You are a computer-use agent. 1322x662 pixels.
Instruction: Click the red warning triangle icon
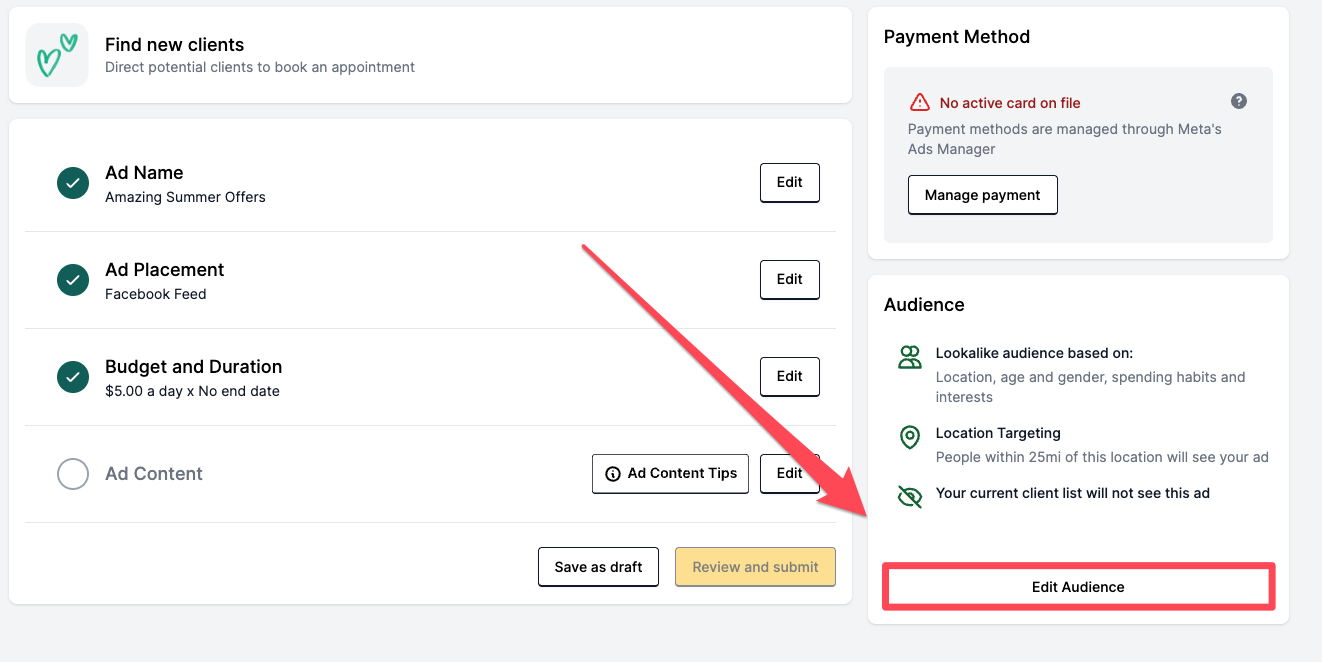click(x=919, y=103)
